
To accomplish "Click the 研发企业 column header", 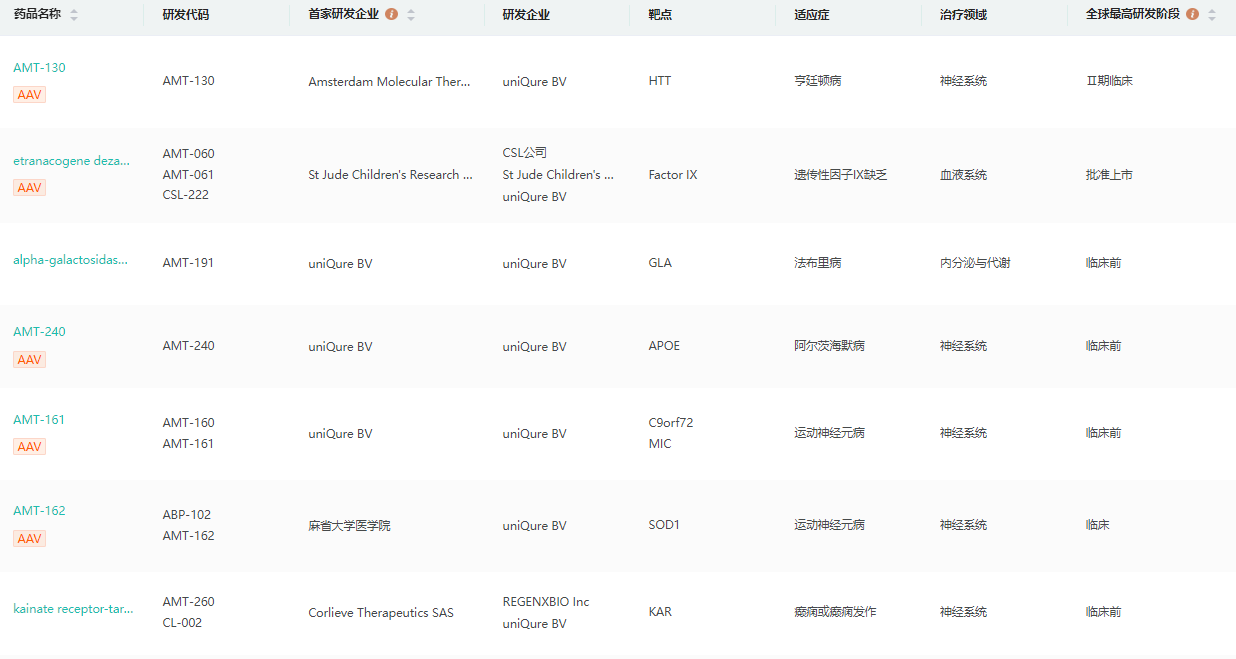I will pos(526,15).
